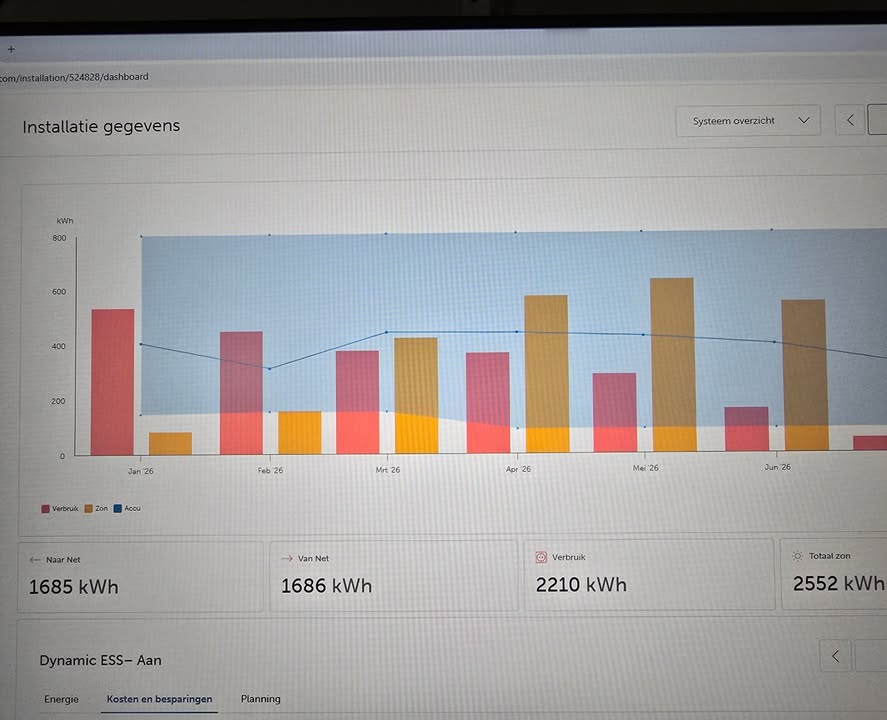
Task: Click the Van Net right arrow icon
Action: (287, 558)
